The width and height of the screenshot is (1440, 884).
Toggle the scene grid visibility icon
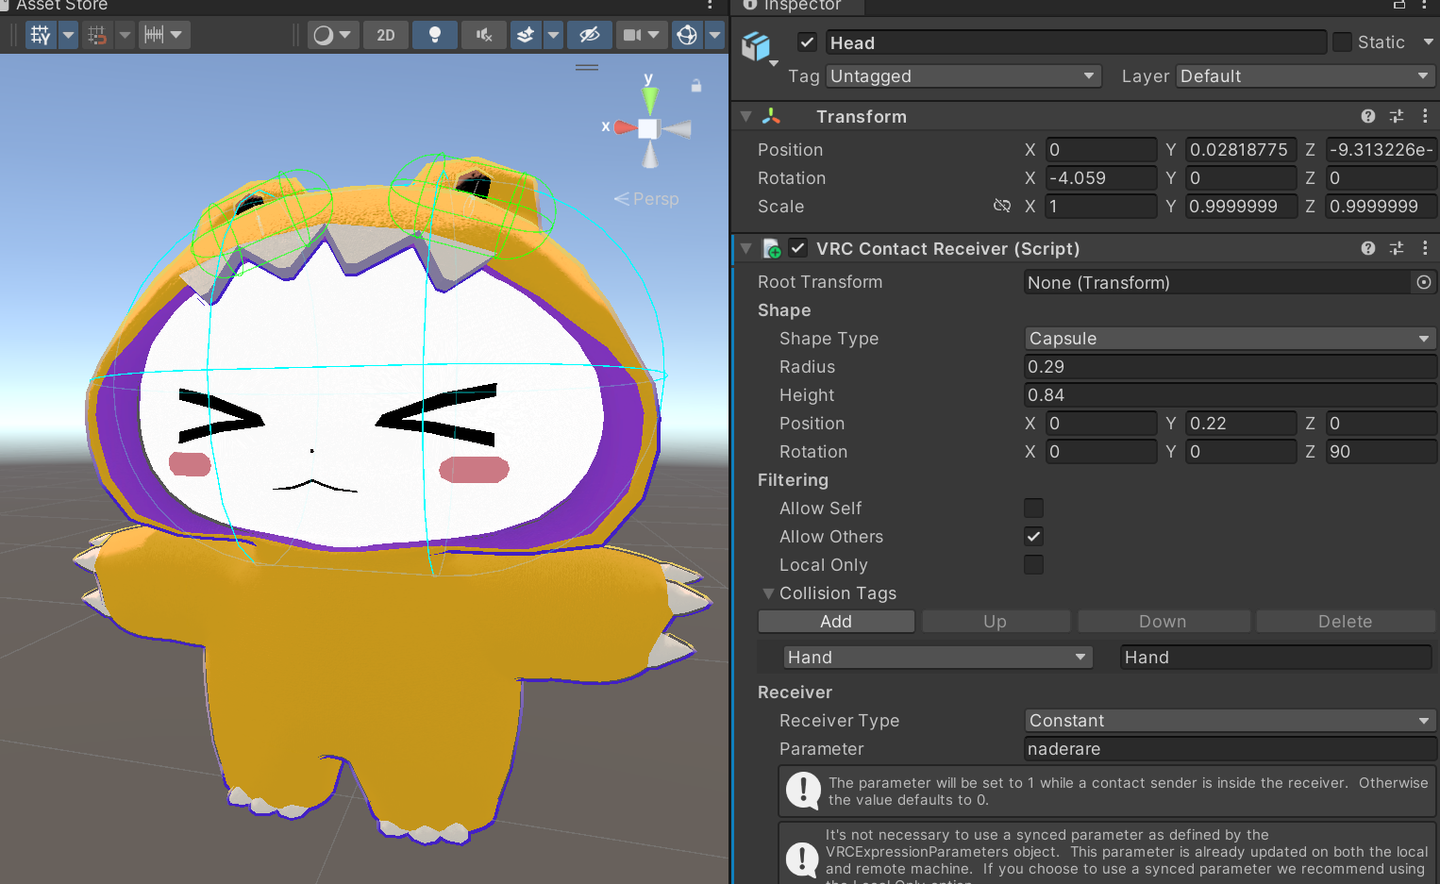click(x=40, y=35)
